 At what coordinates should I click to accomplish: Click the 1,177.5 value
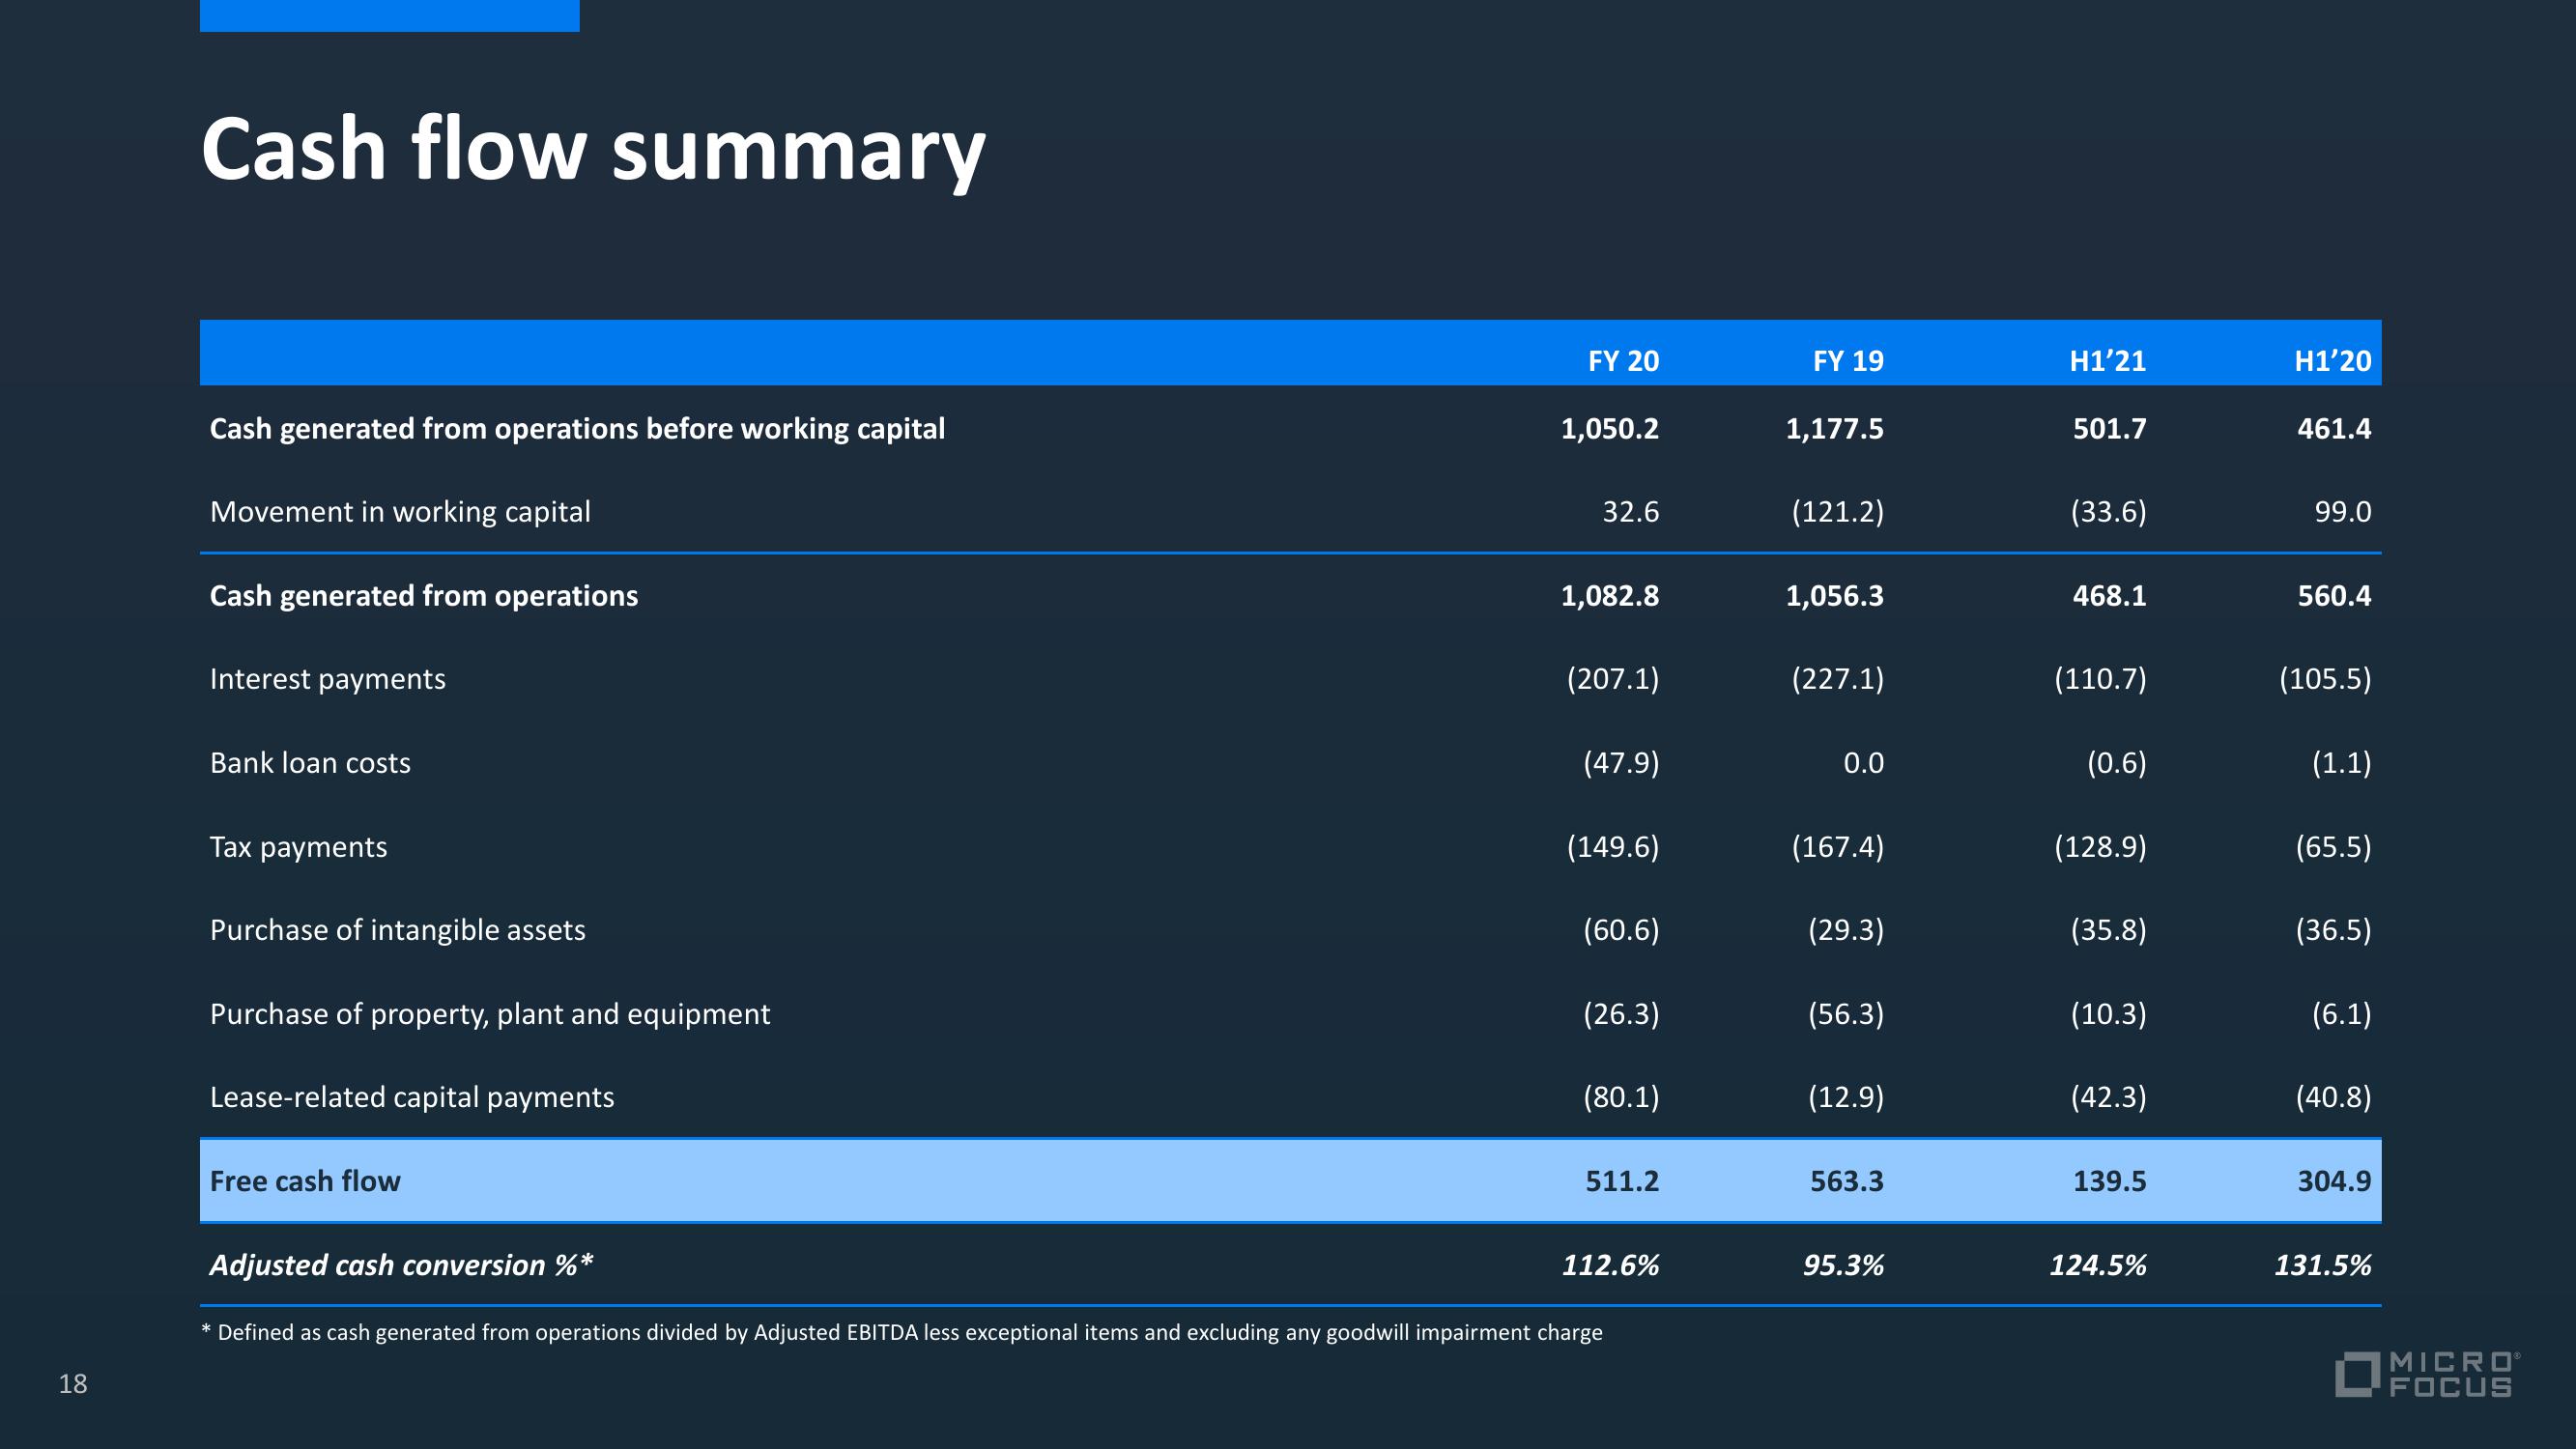point(1835,429)
